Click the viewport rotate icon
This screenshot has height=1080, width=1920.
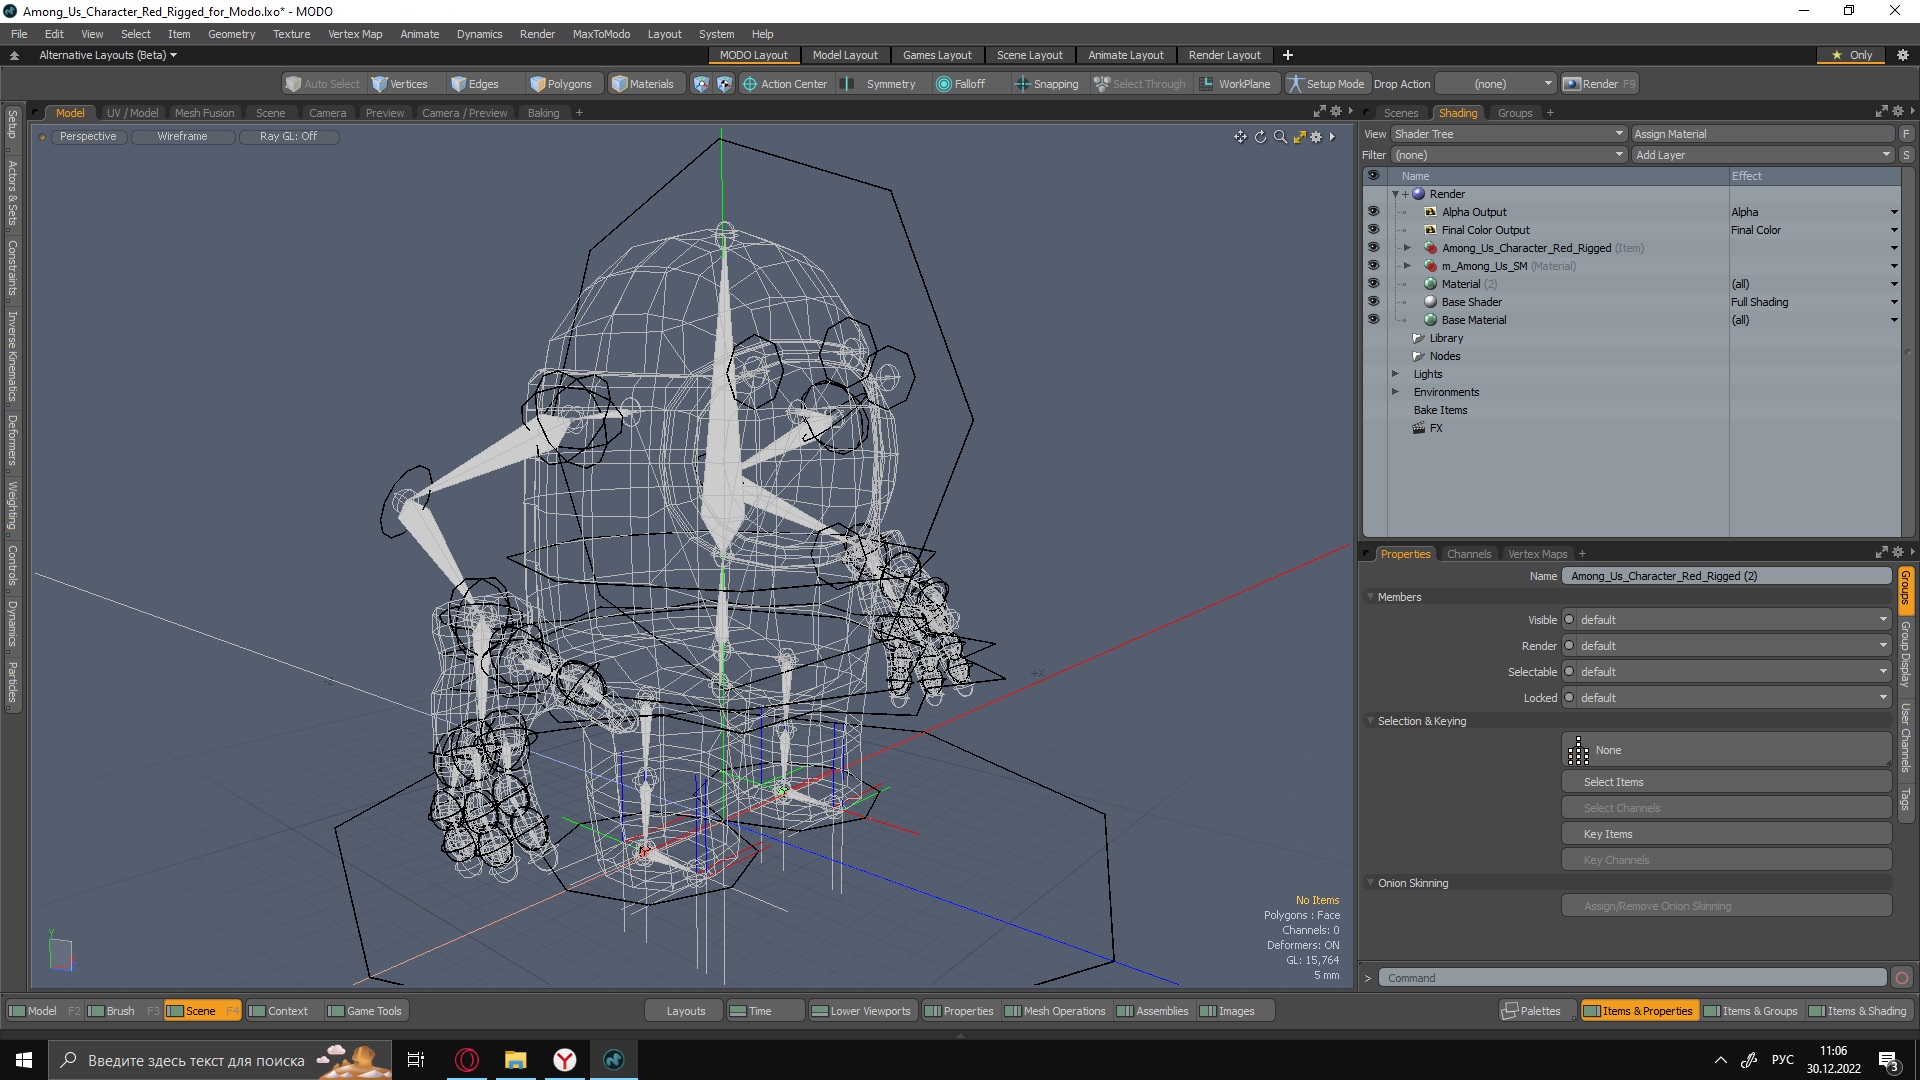coord(1260,137)
